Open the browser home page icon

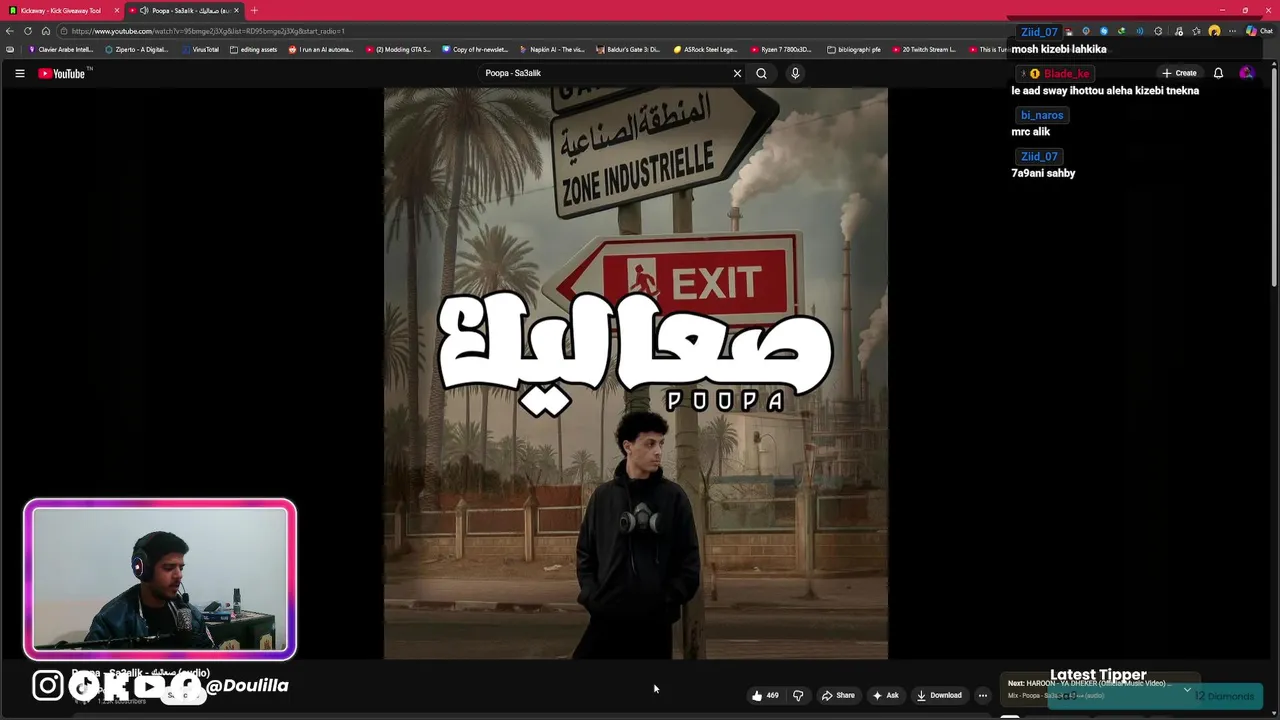click(x=46, y=31)
